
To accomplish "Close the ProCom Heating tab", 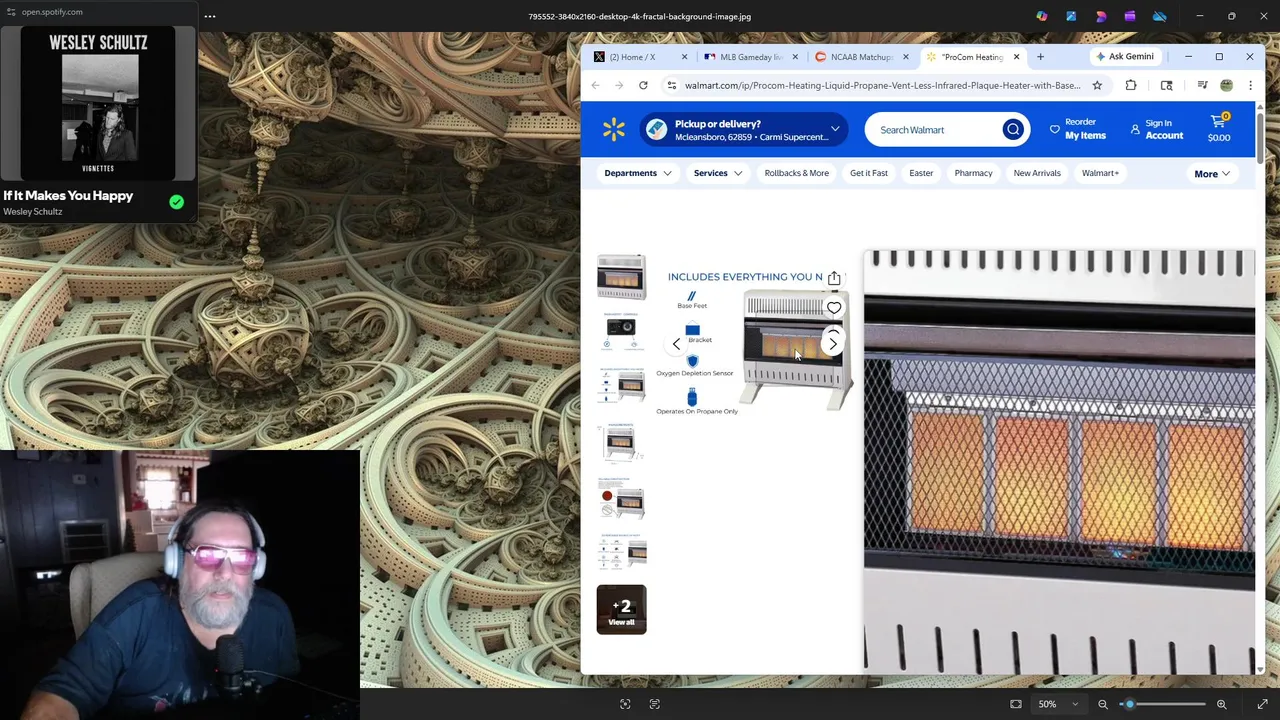I will click(x=1016, y=57).
